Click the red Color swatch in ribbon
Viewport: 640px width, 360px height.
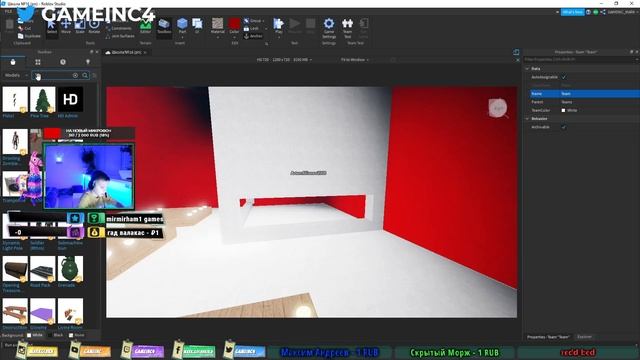coord(234,23)
